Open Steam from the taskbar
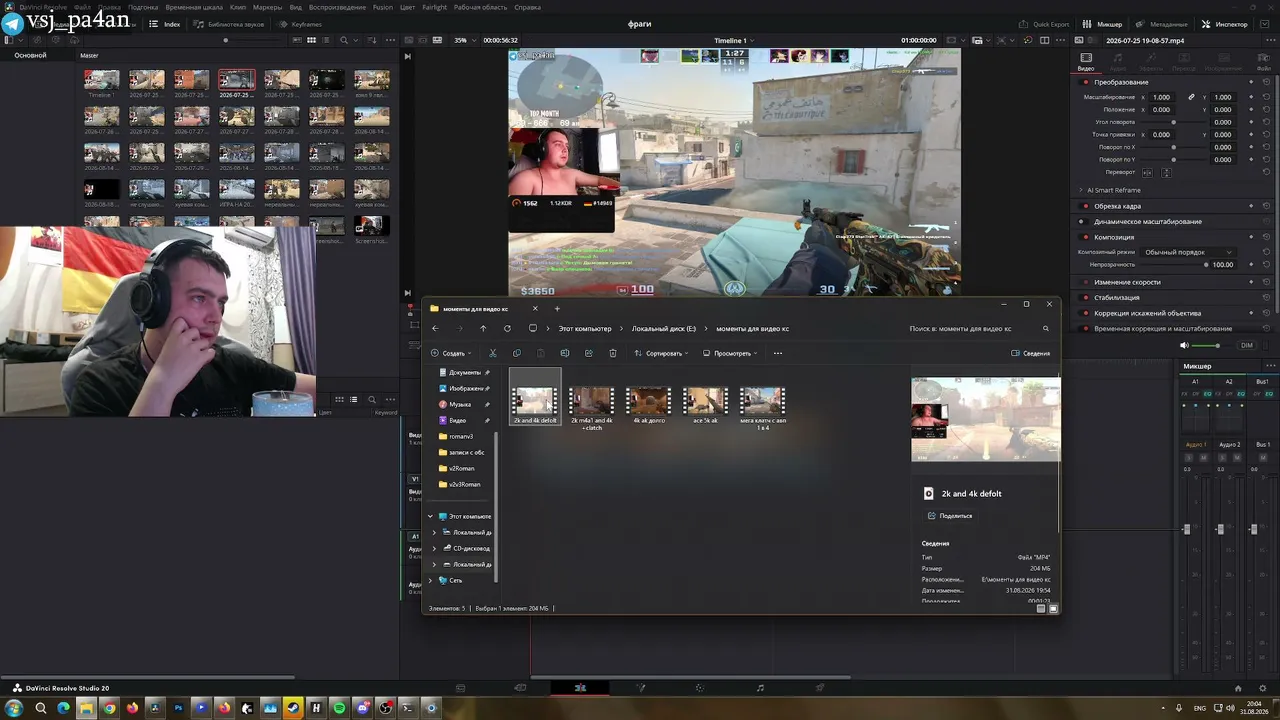The image size is (1280, 720). (x=293, y=708)
